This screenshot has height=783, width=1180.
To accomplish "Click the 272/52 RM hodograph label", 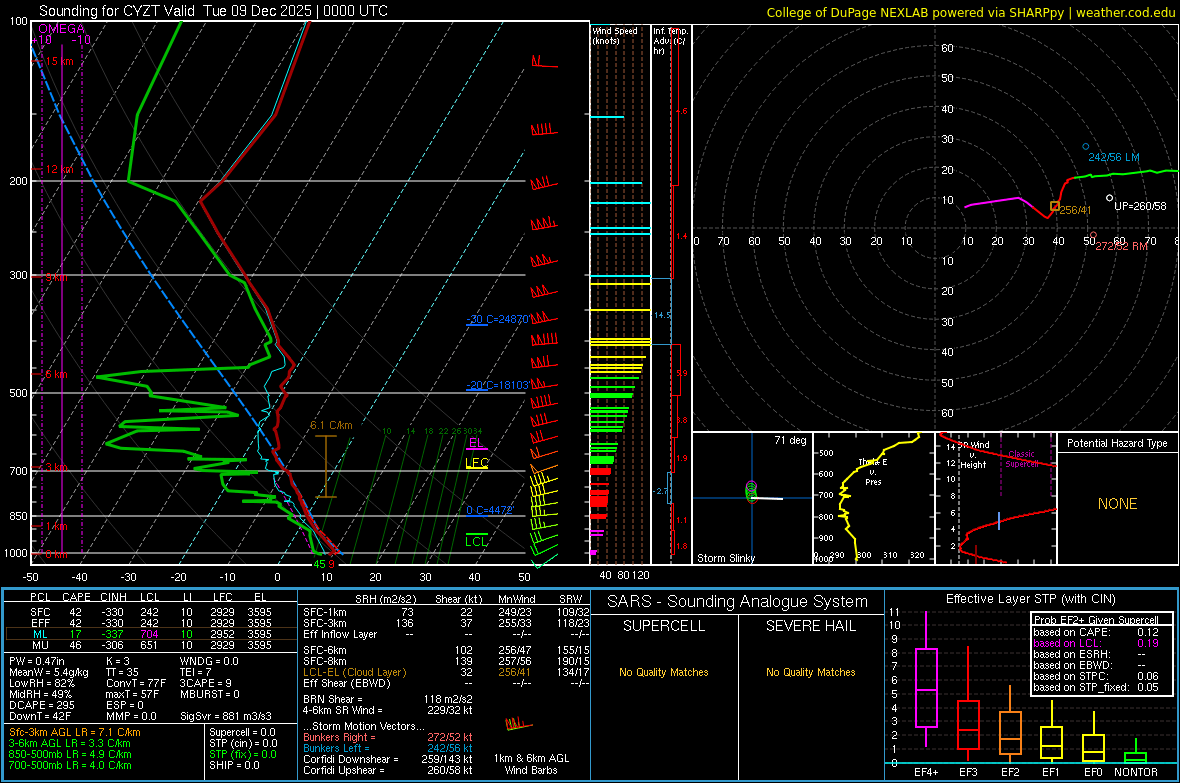I will (x=1121, y=246).
